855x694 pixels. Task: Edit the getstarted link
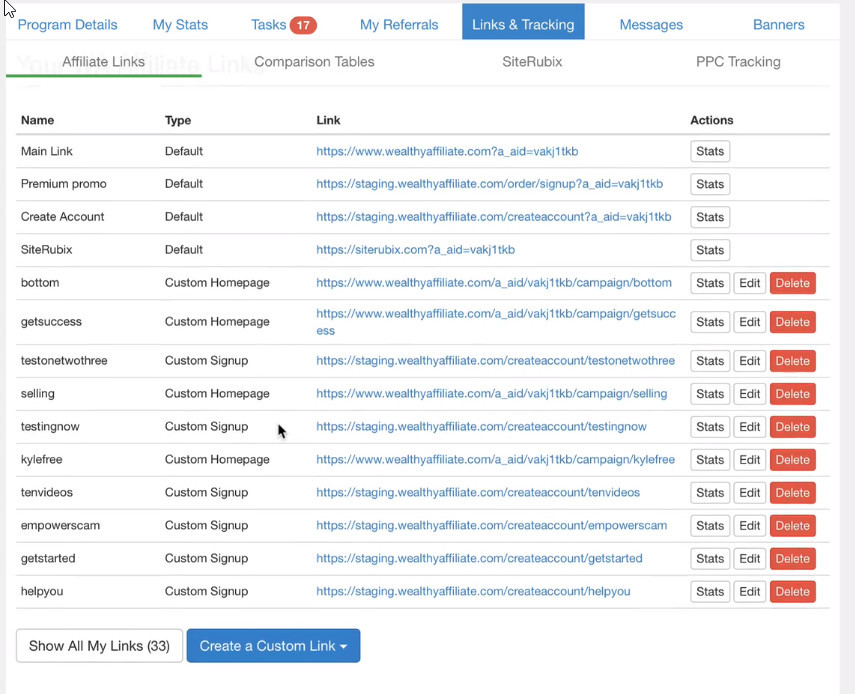(750, 558)
